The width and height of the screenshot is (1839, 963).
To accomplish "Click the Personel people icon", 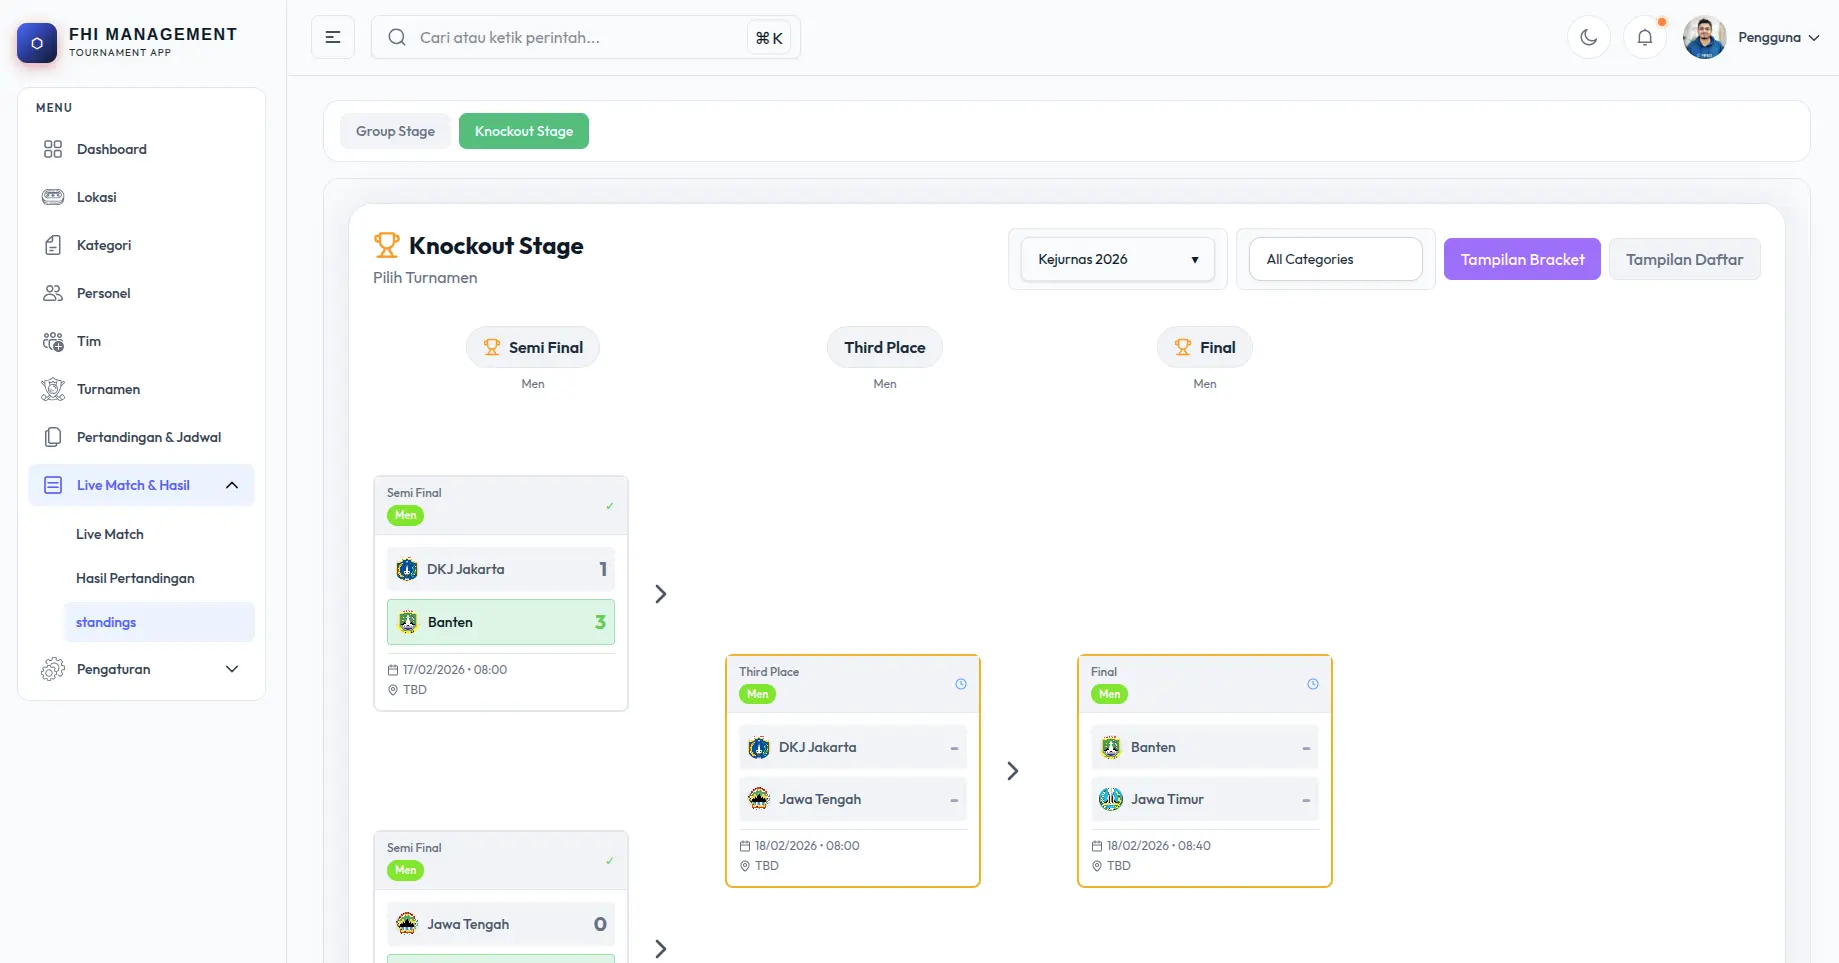I will coord(53,293).
